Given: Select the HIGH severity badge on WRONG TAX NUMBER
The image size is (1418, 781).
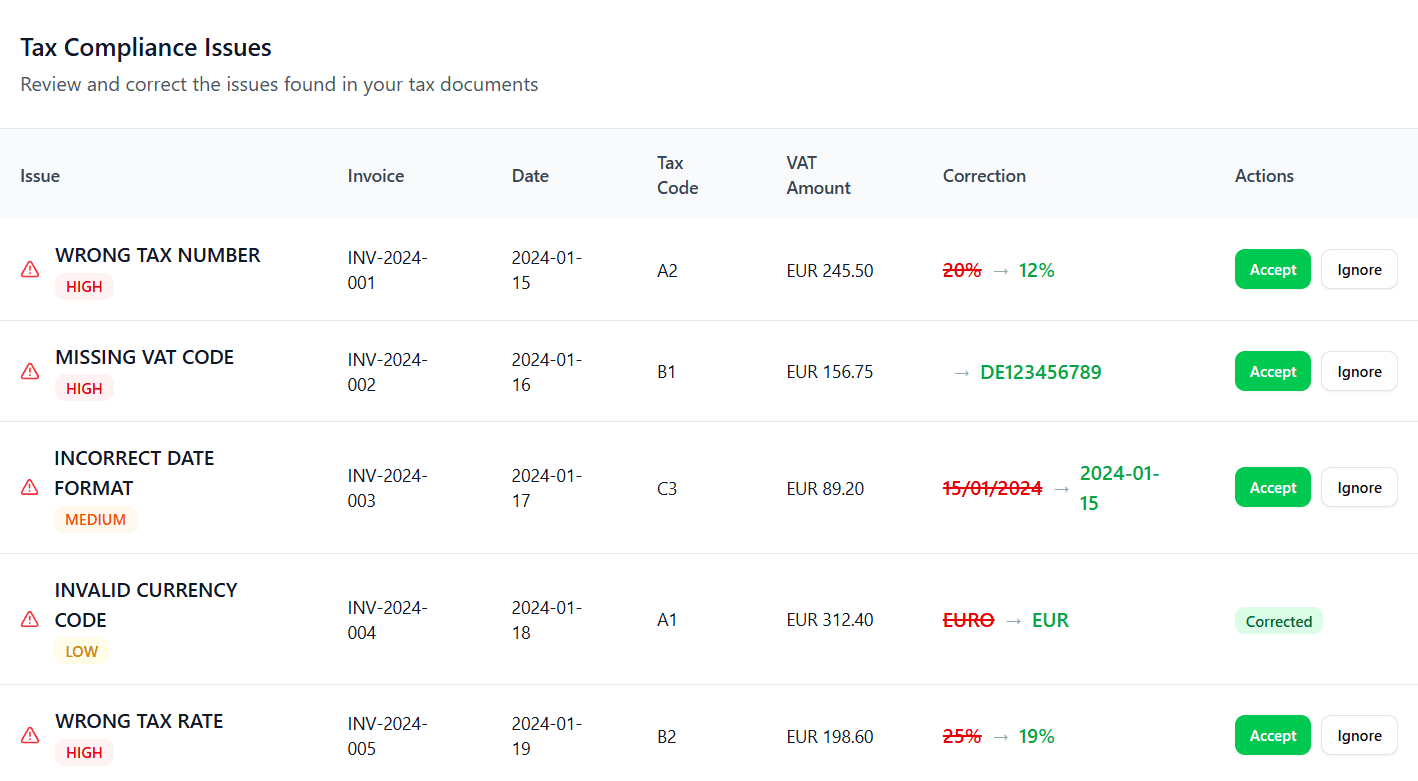Looking at the screenshot, I should [x=84, y=287].
